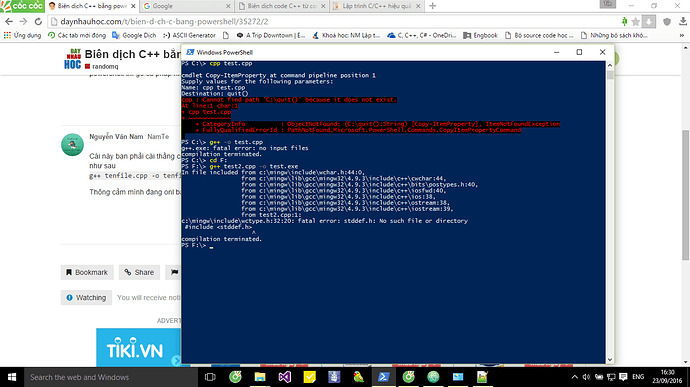Show hidden system tray icons
The width and height of the screenshot is (690, 387).
point(574,377)
